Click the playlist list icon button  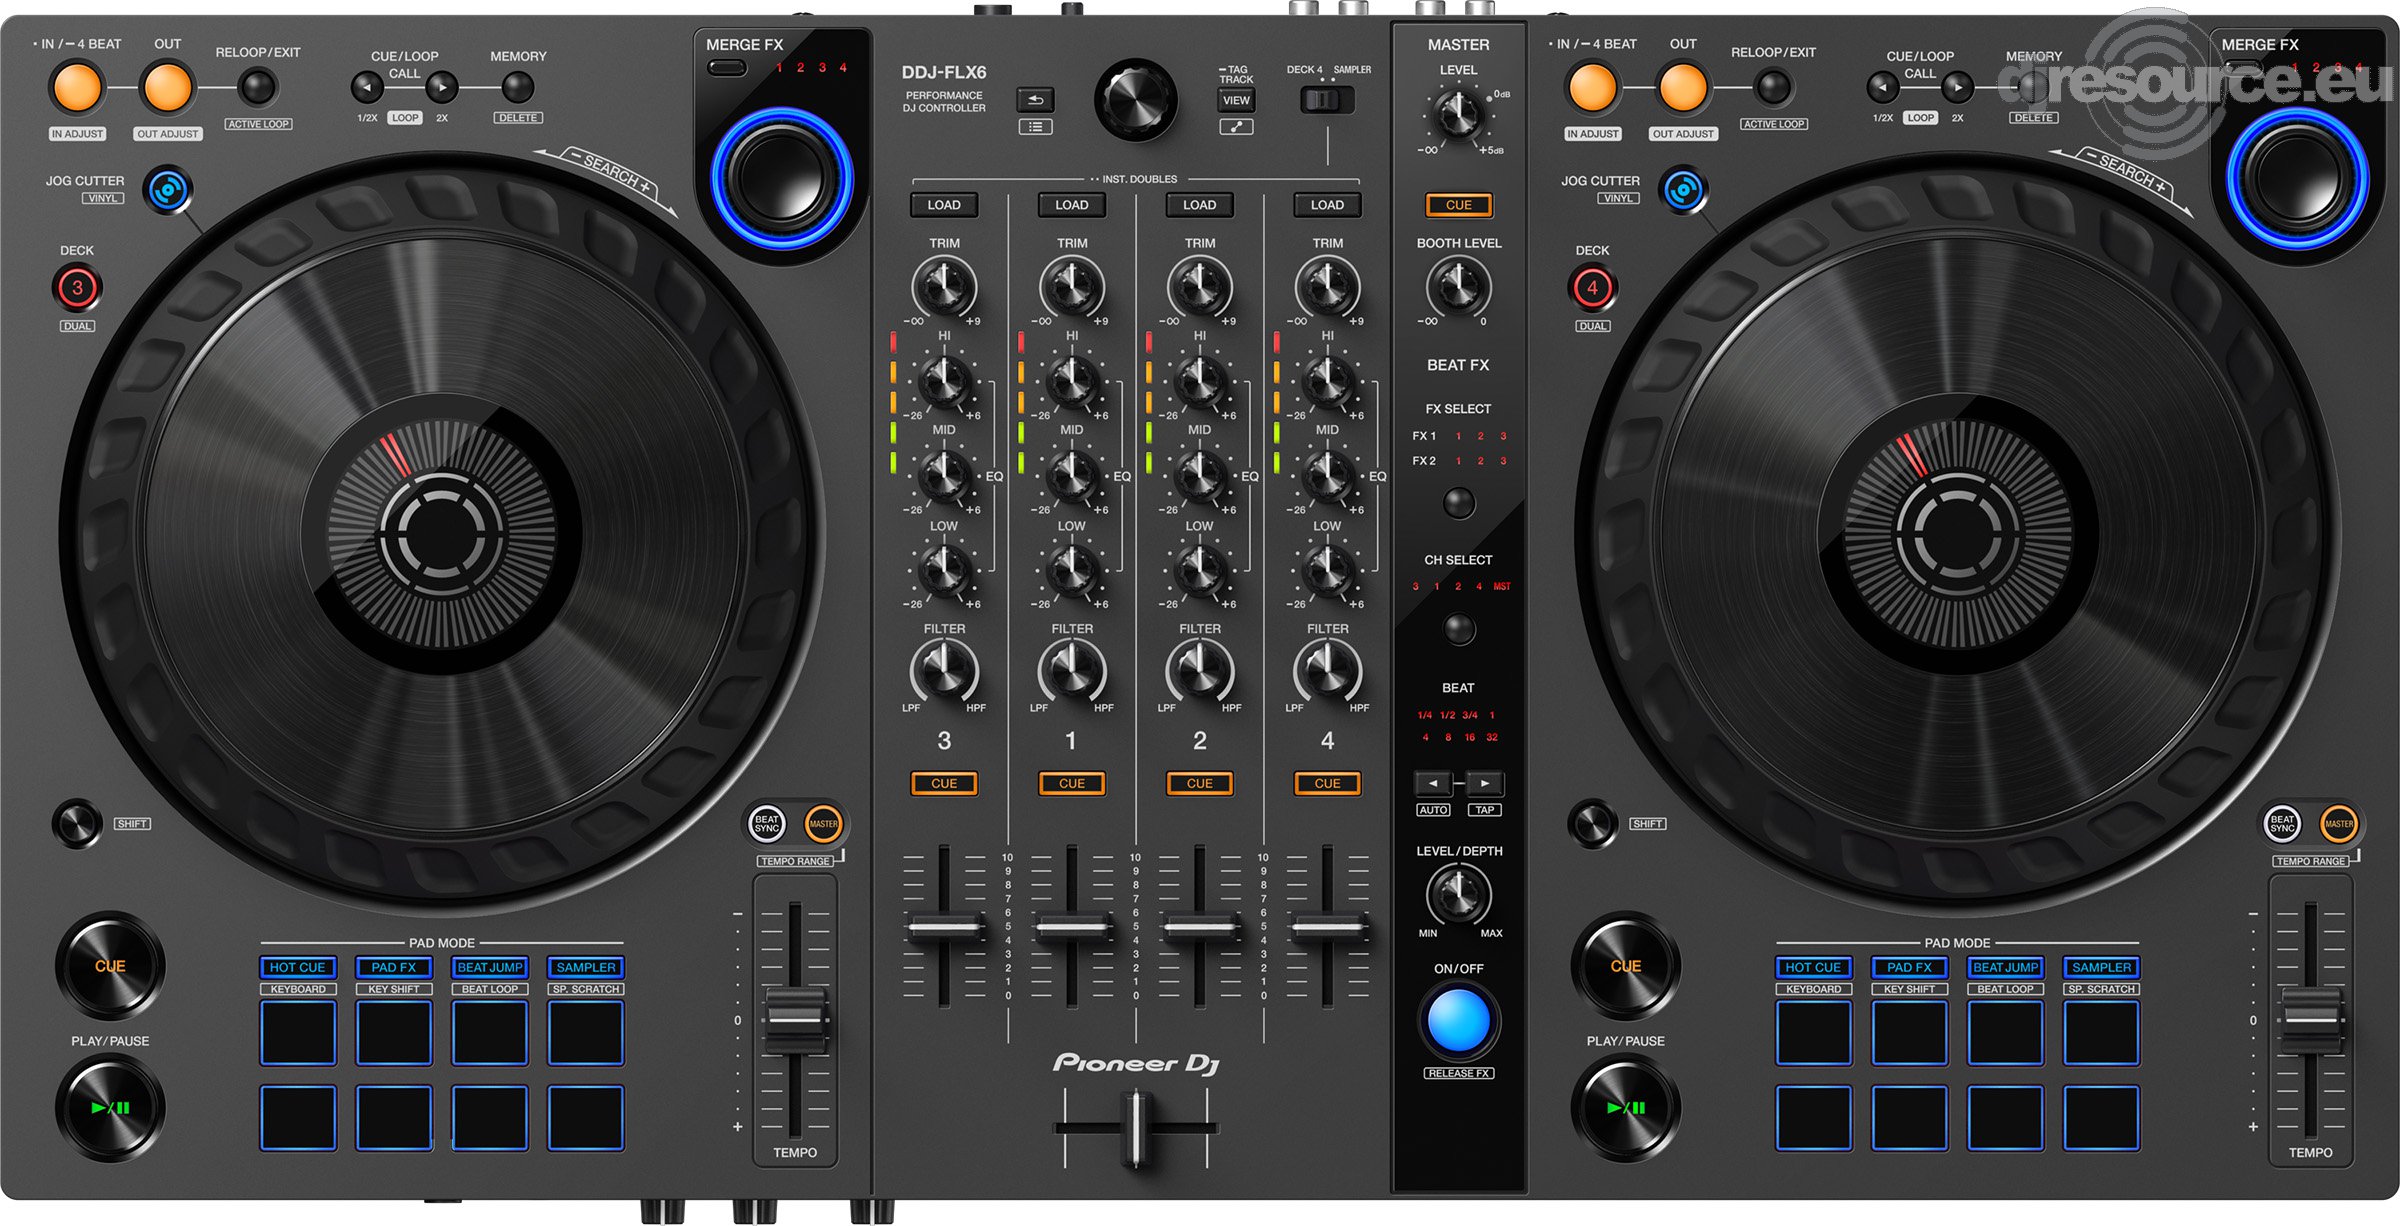(1035, 127)
